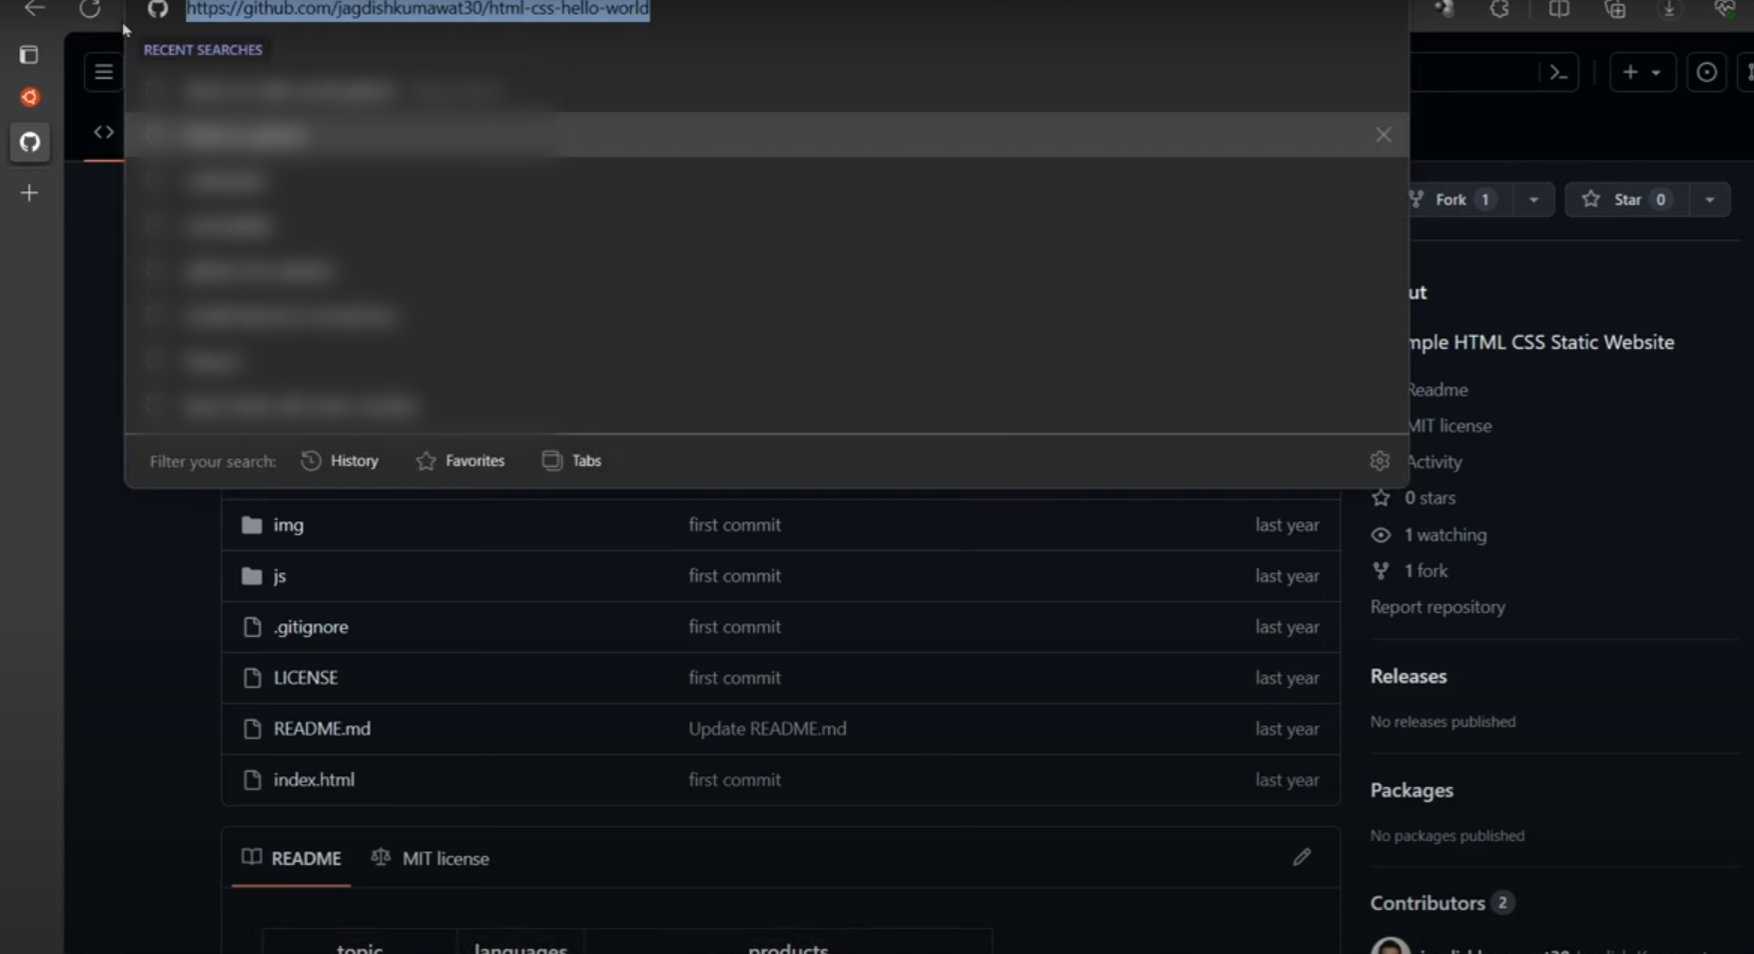View 'first commit' message on img row
This screenshot has width=1754, height=954.
735,525
